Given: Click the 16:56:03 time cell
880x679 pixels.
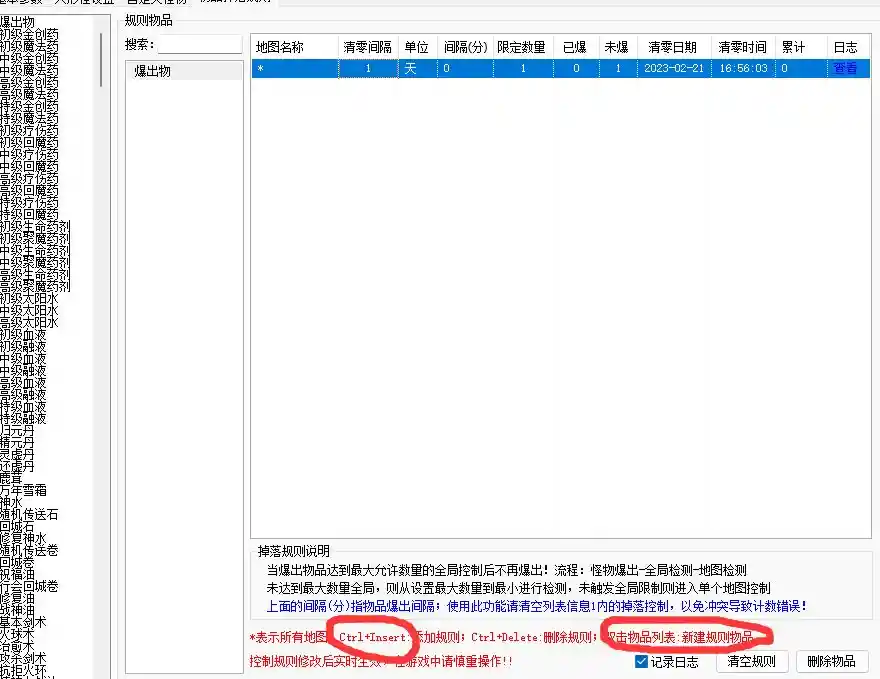Looking at the screenshot, I should click(x=743, y=68).
